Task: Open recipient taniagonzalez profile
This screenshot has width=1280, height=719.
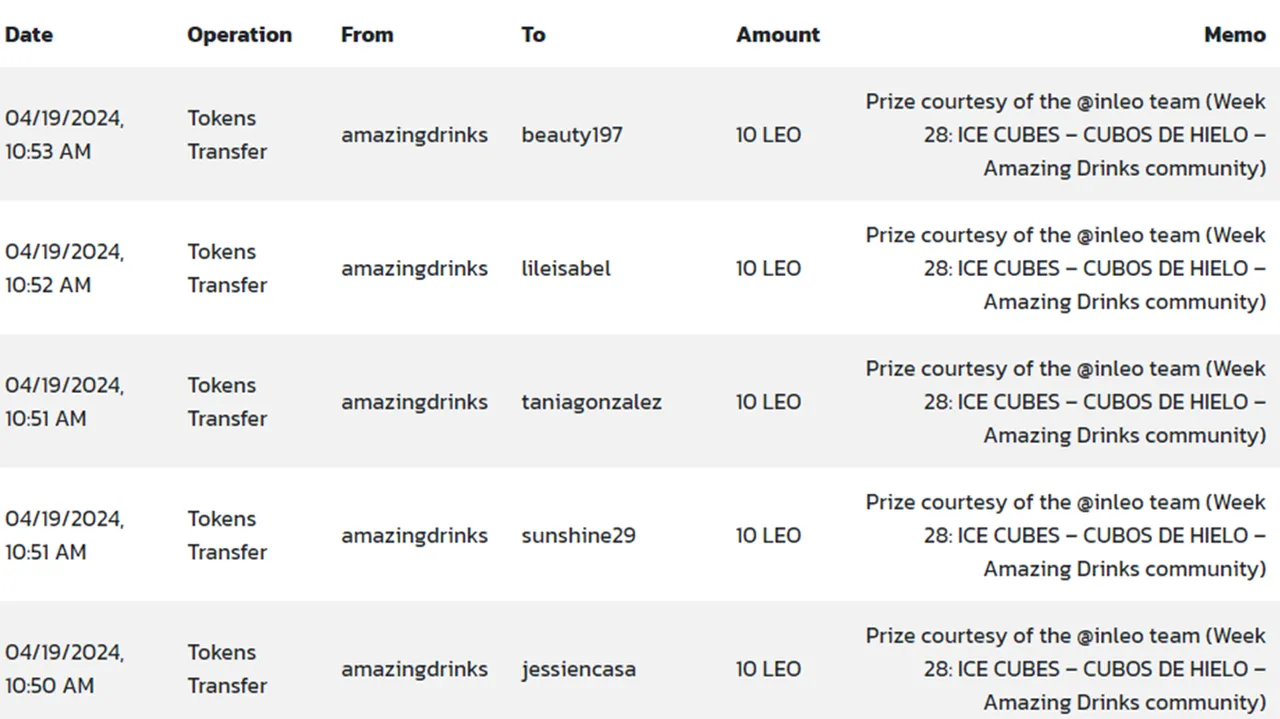Action: [x=591, y=402]
